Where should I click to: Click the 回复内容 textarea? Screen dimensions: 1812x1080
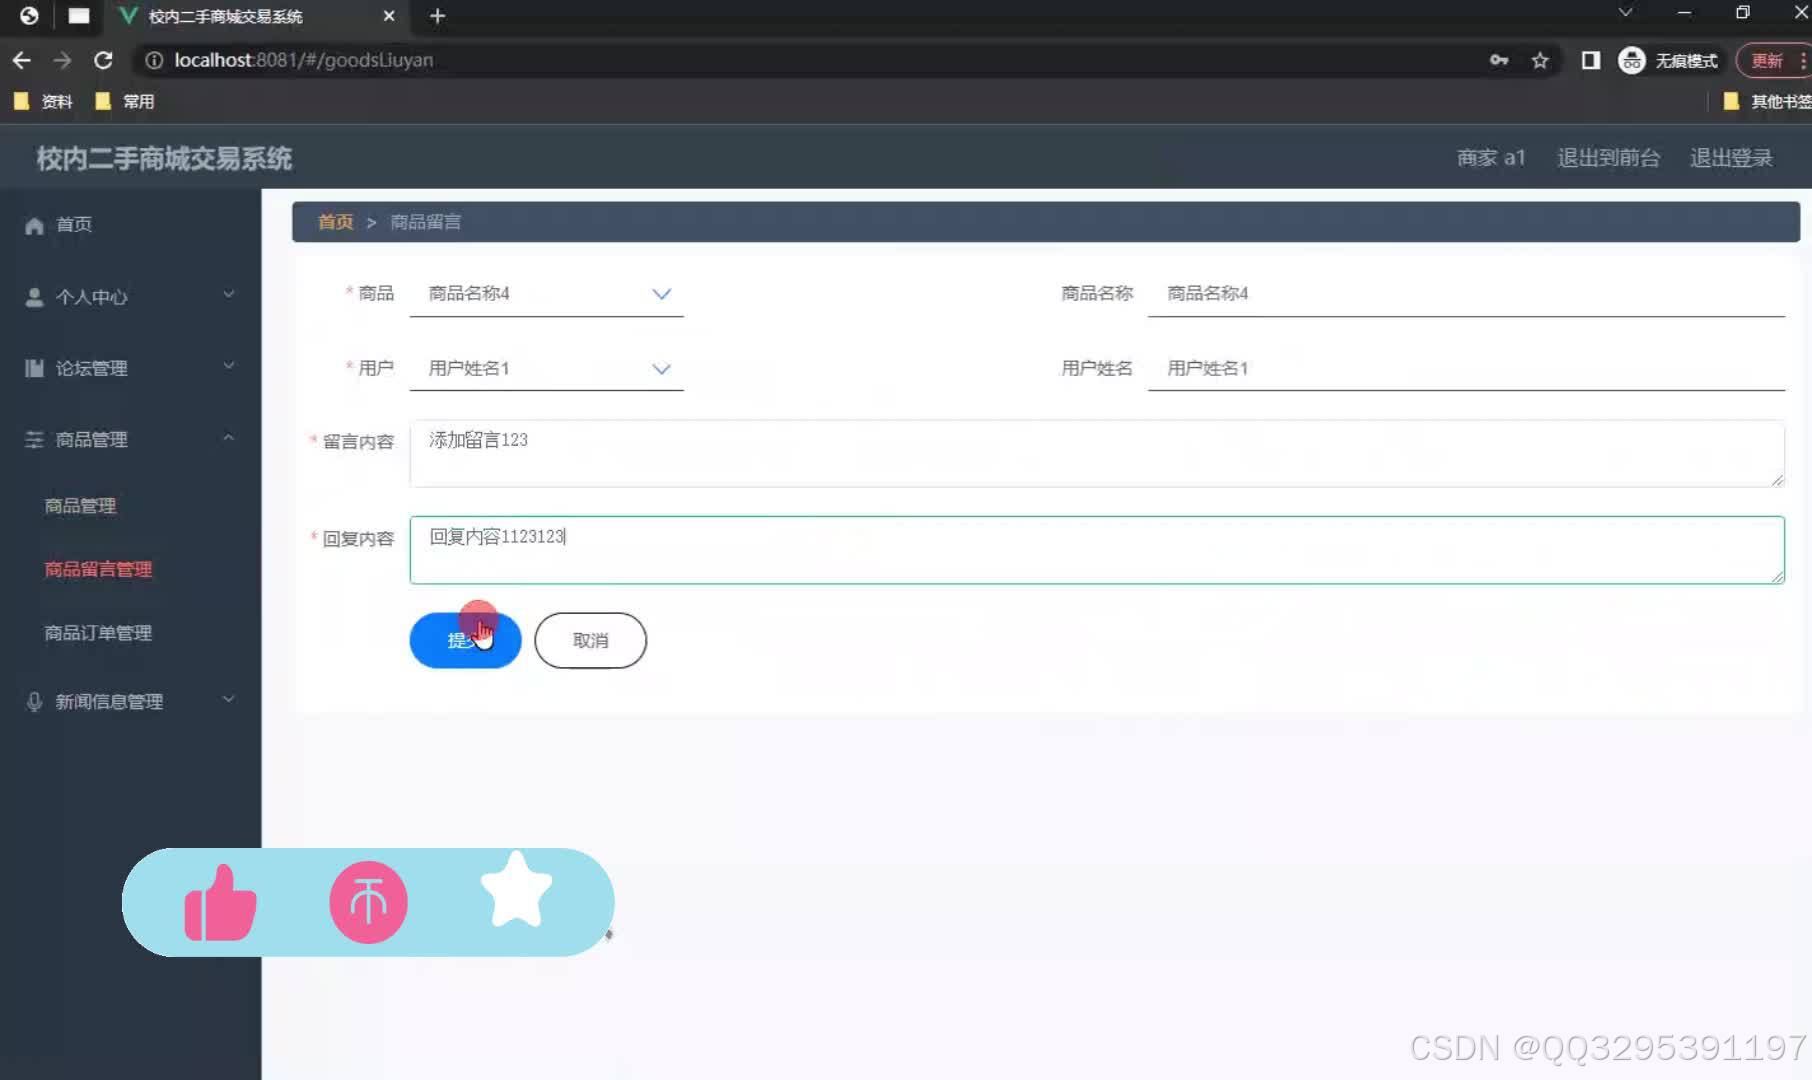click(x=1097, y=550)
